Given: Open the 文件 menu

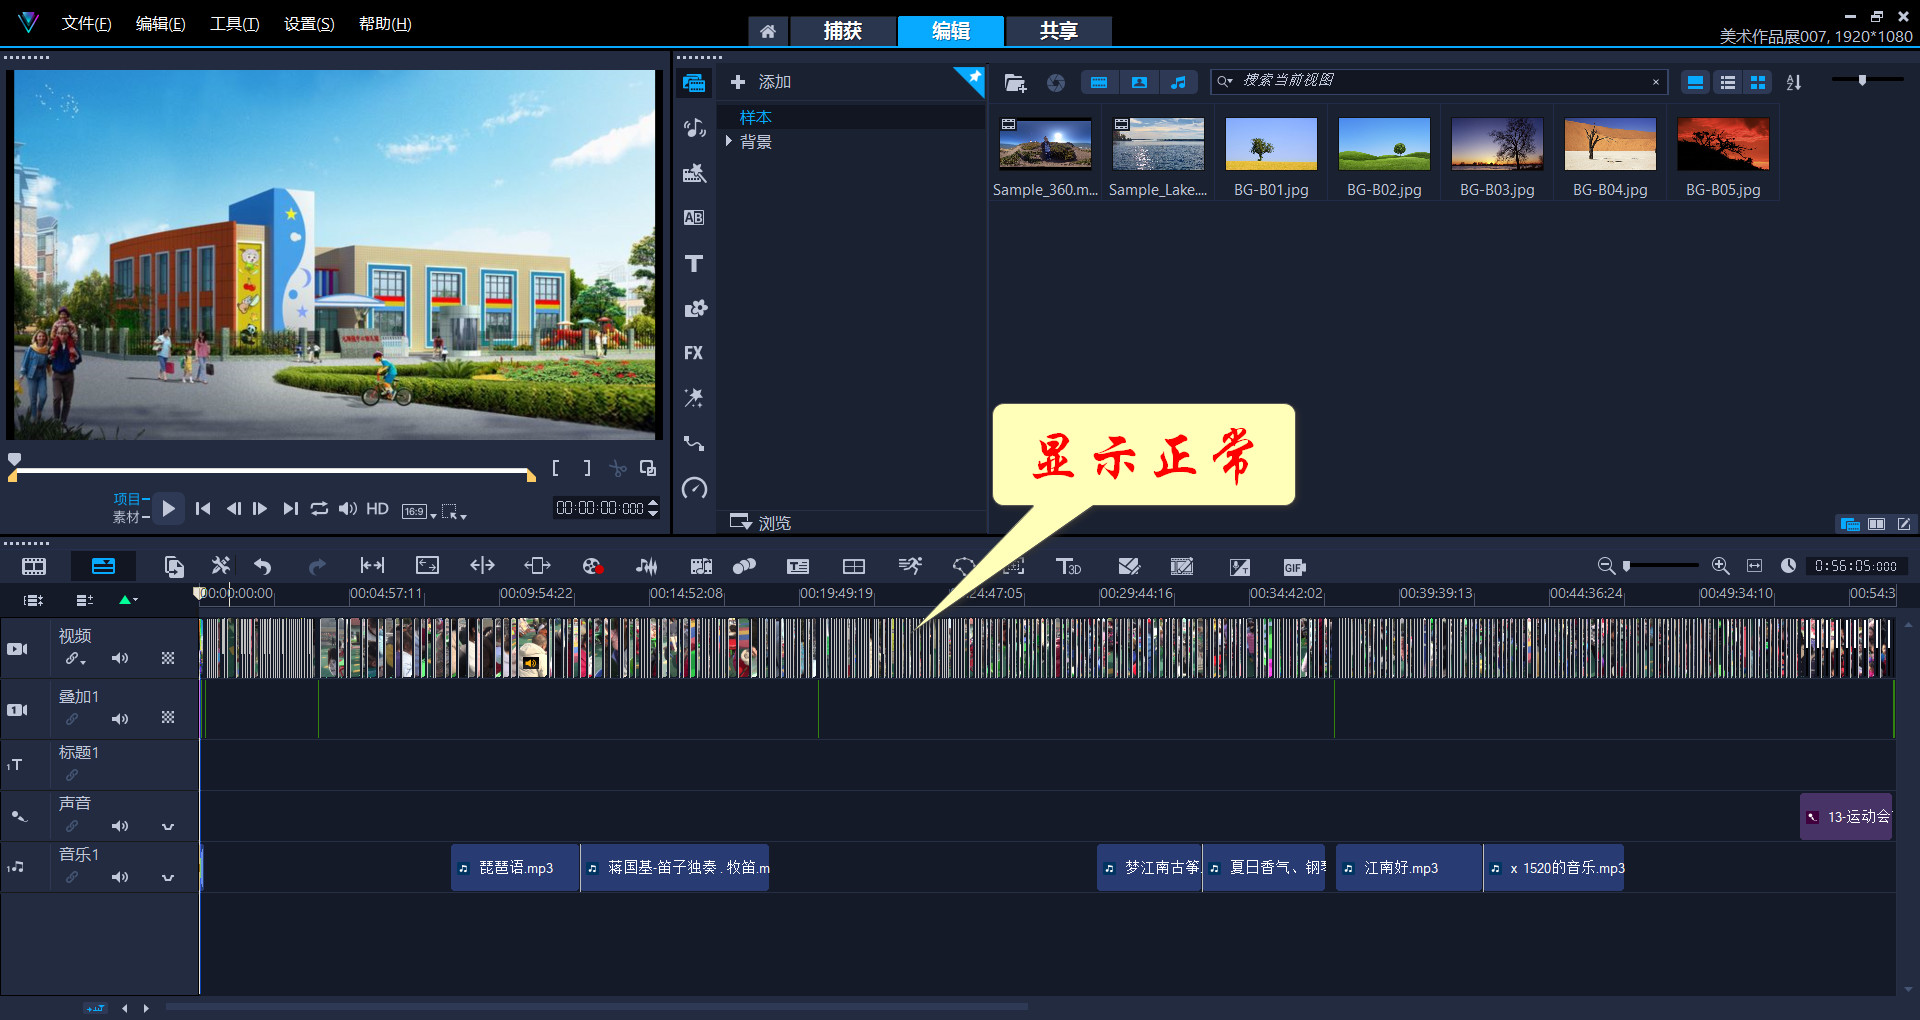Looking at the screenshot, I should [86, 24].
